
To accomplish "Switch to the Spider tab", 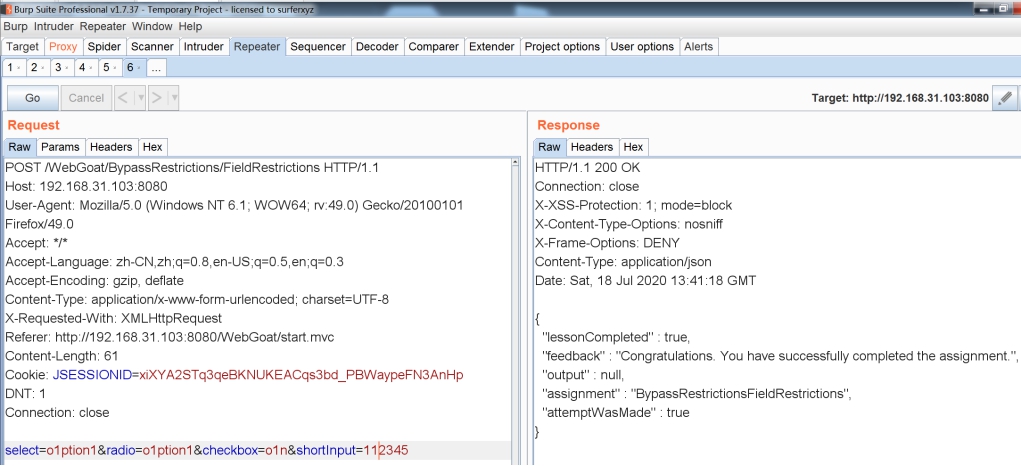I will click(x=104, y=47).
